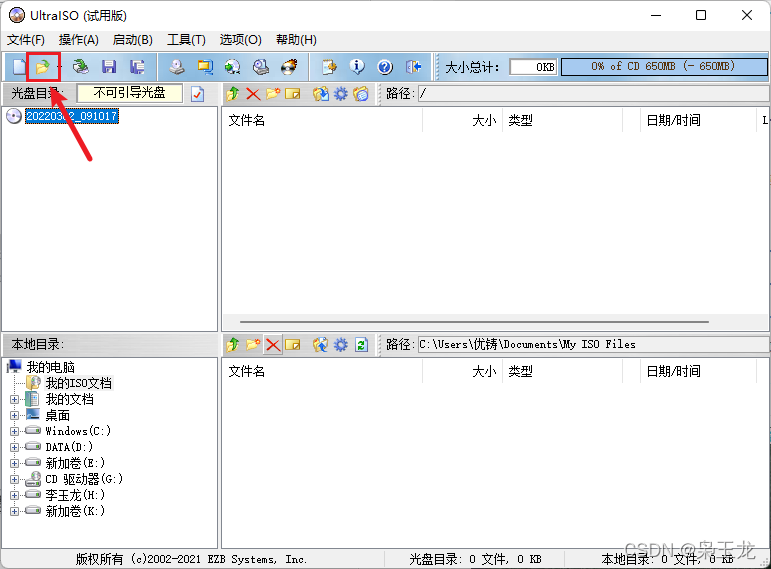Viewport: 771px width, 569px height.
Task: Sort disc pane by 文件名 column
Action: [323, 120]
